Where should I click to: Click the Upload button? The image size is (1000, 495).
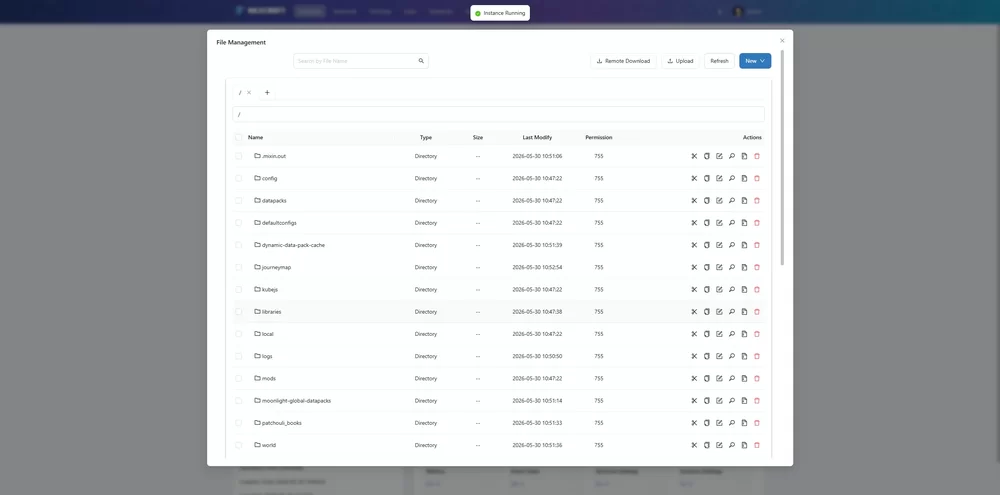click(x=680, y=61)
